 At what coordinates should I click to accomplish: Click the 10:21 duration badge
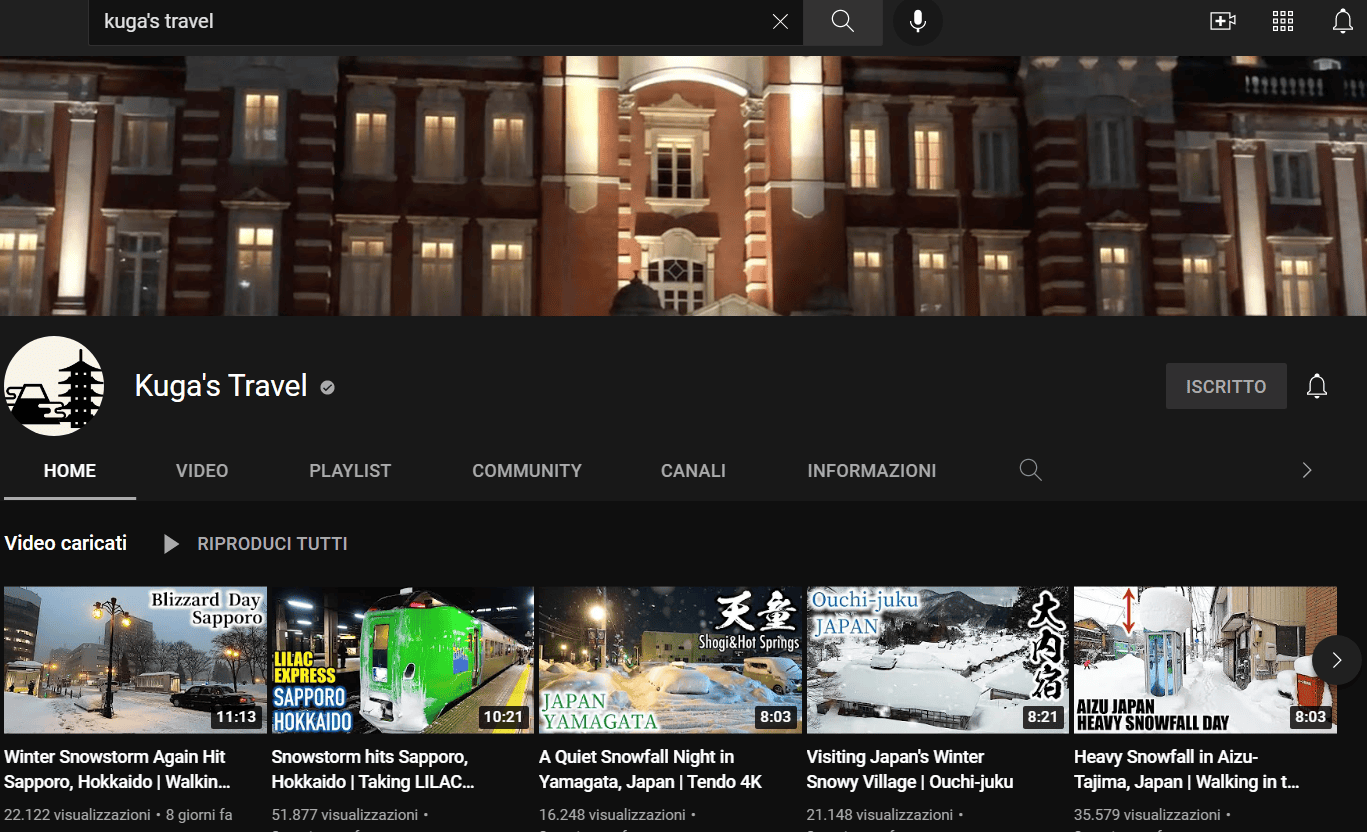(503, 717)
